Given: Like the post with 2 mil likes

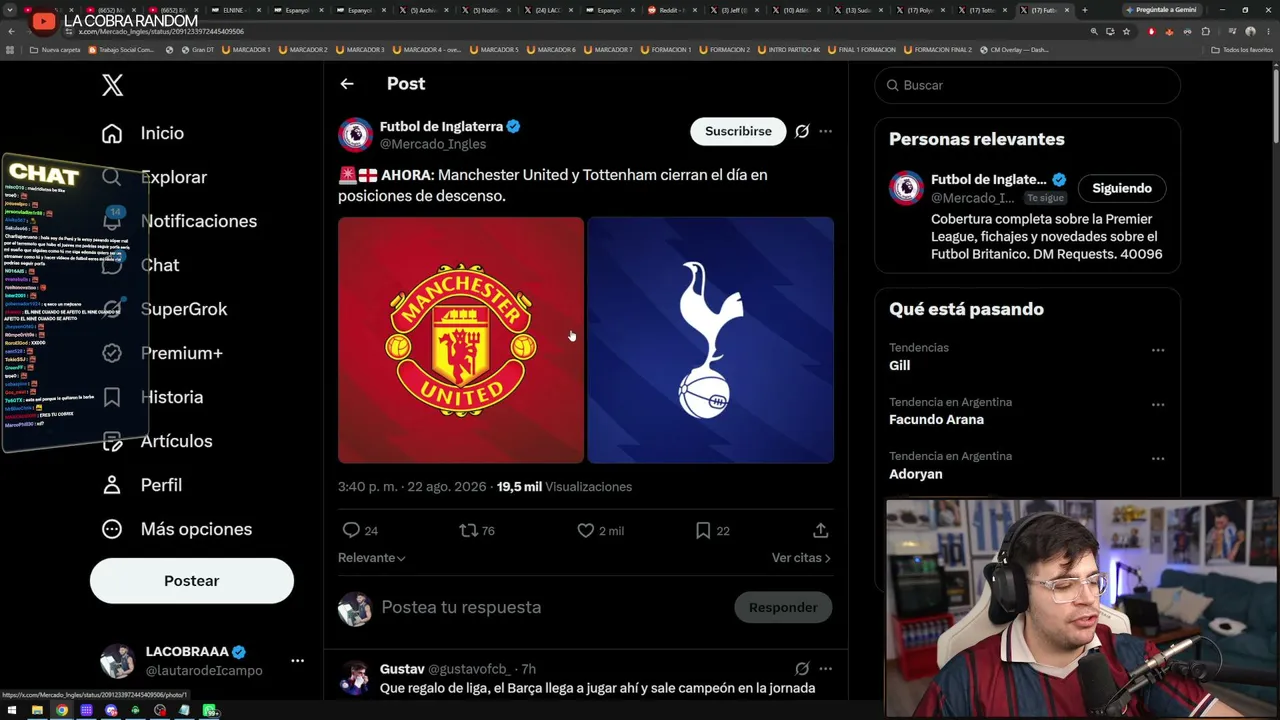Looking at the screenshot, I should [x=586, y=530].
